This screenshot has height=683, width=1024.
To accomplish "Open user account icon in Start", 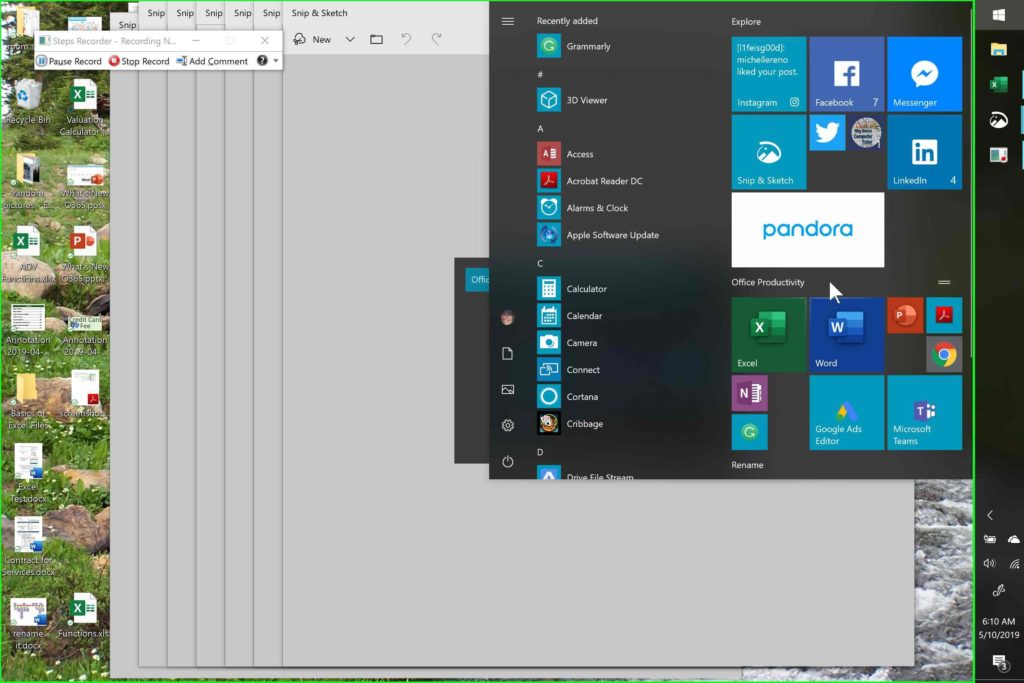I will coord(507,318).
